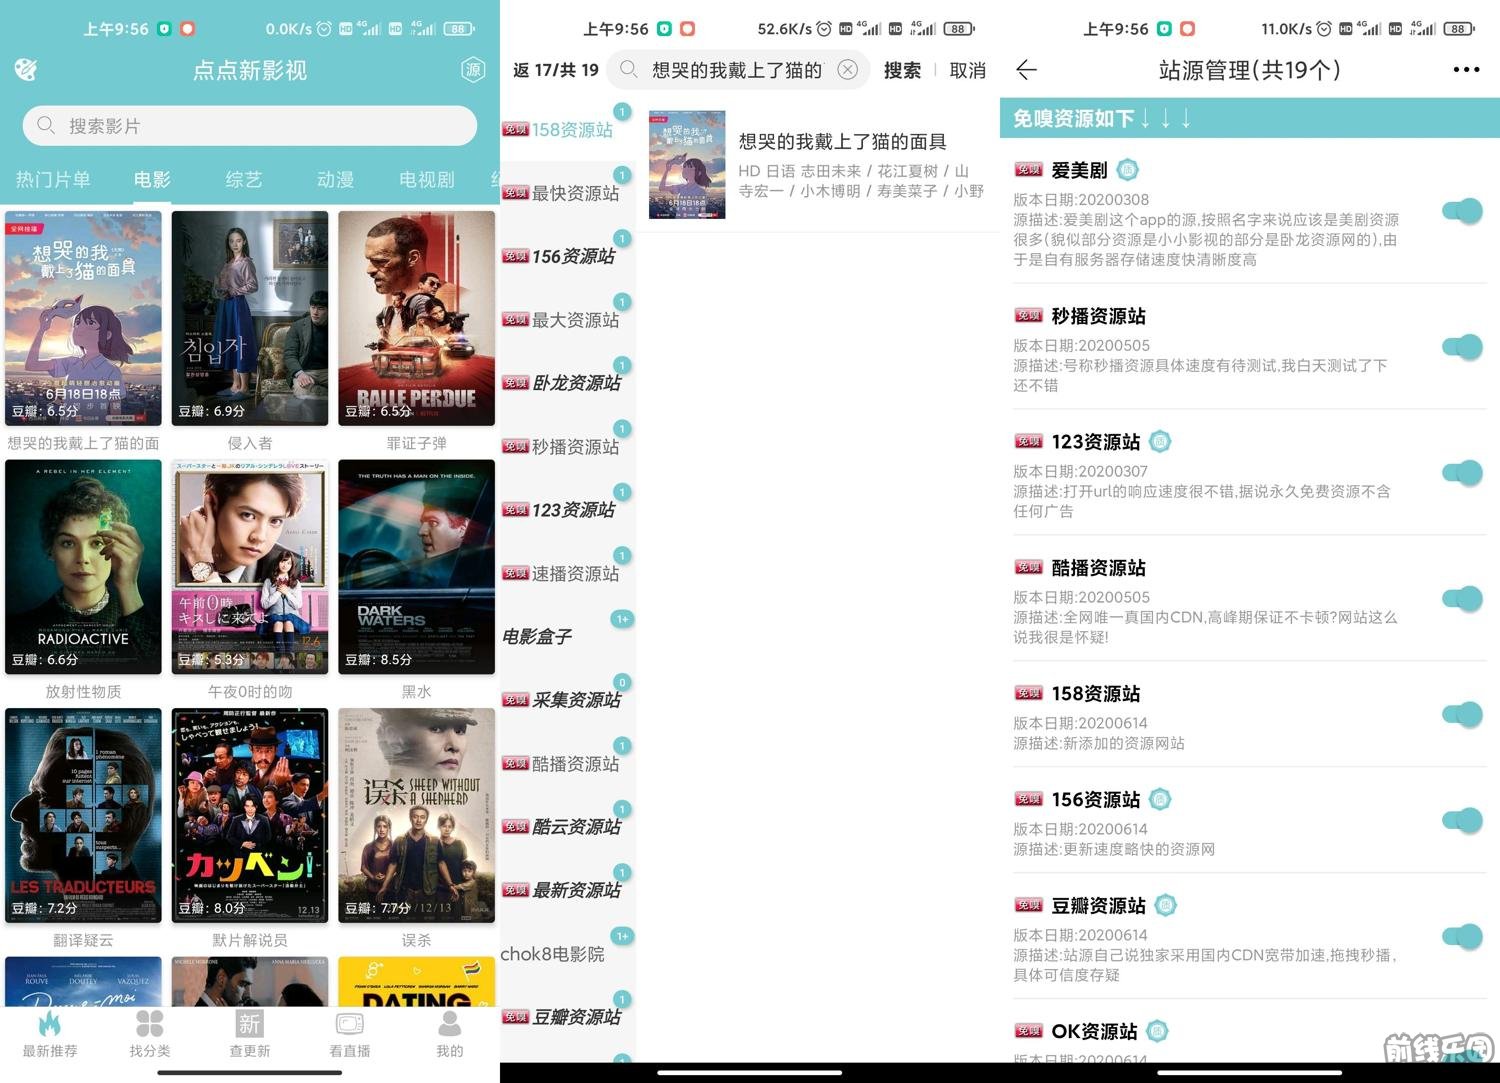
Task: Tap 返 17/共 19 back label
Action: coord(555,70)
